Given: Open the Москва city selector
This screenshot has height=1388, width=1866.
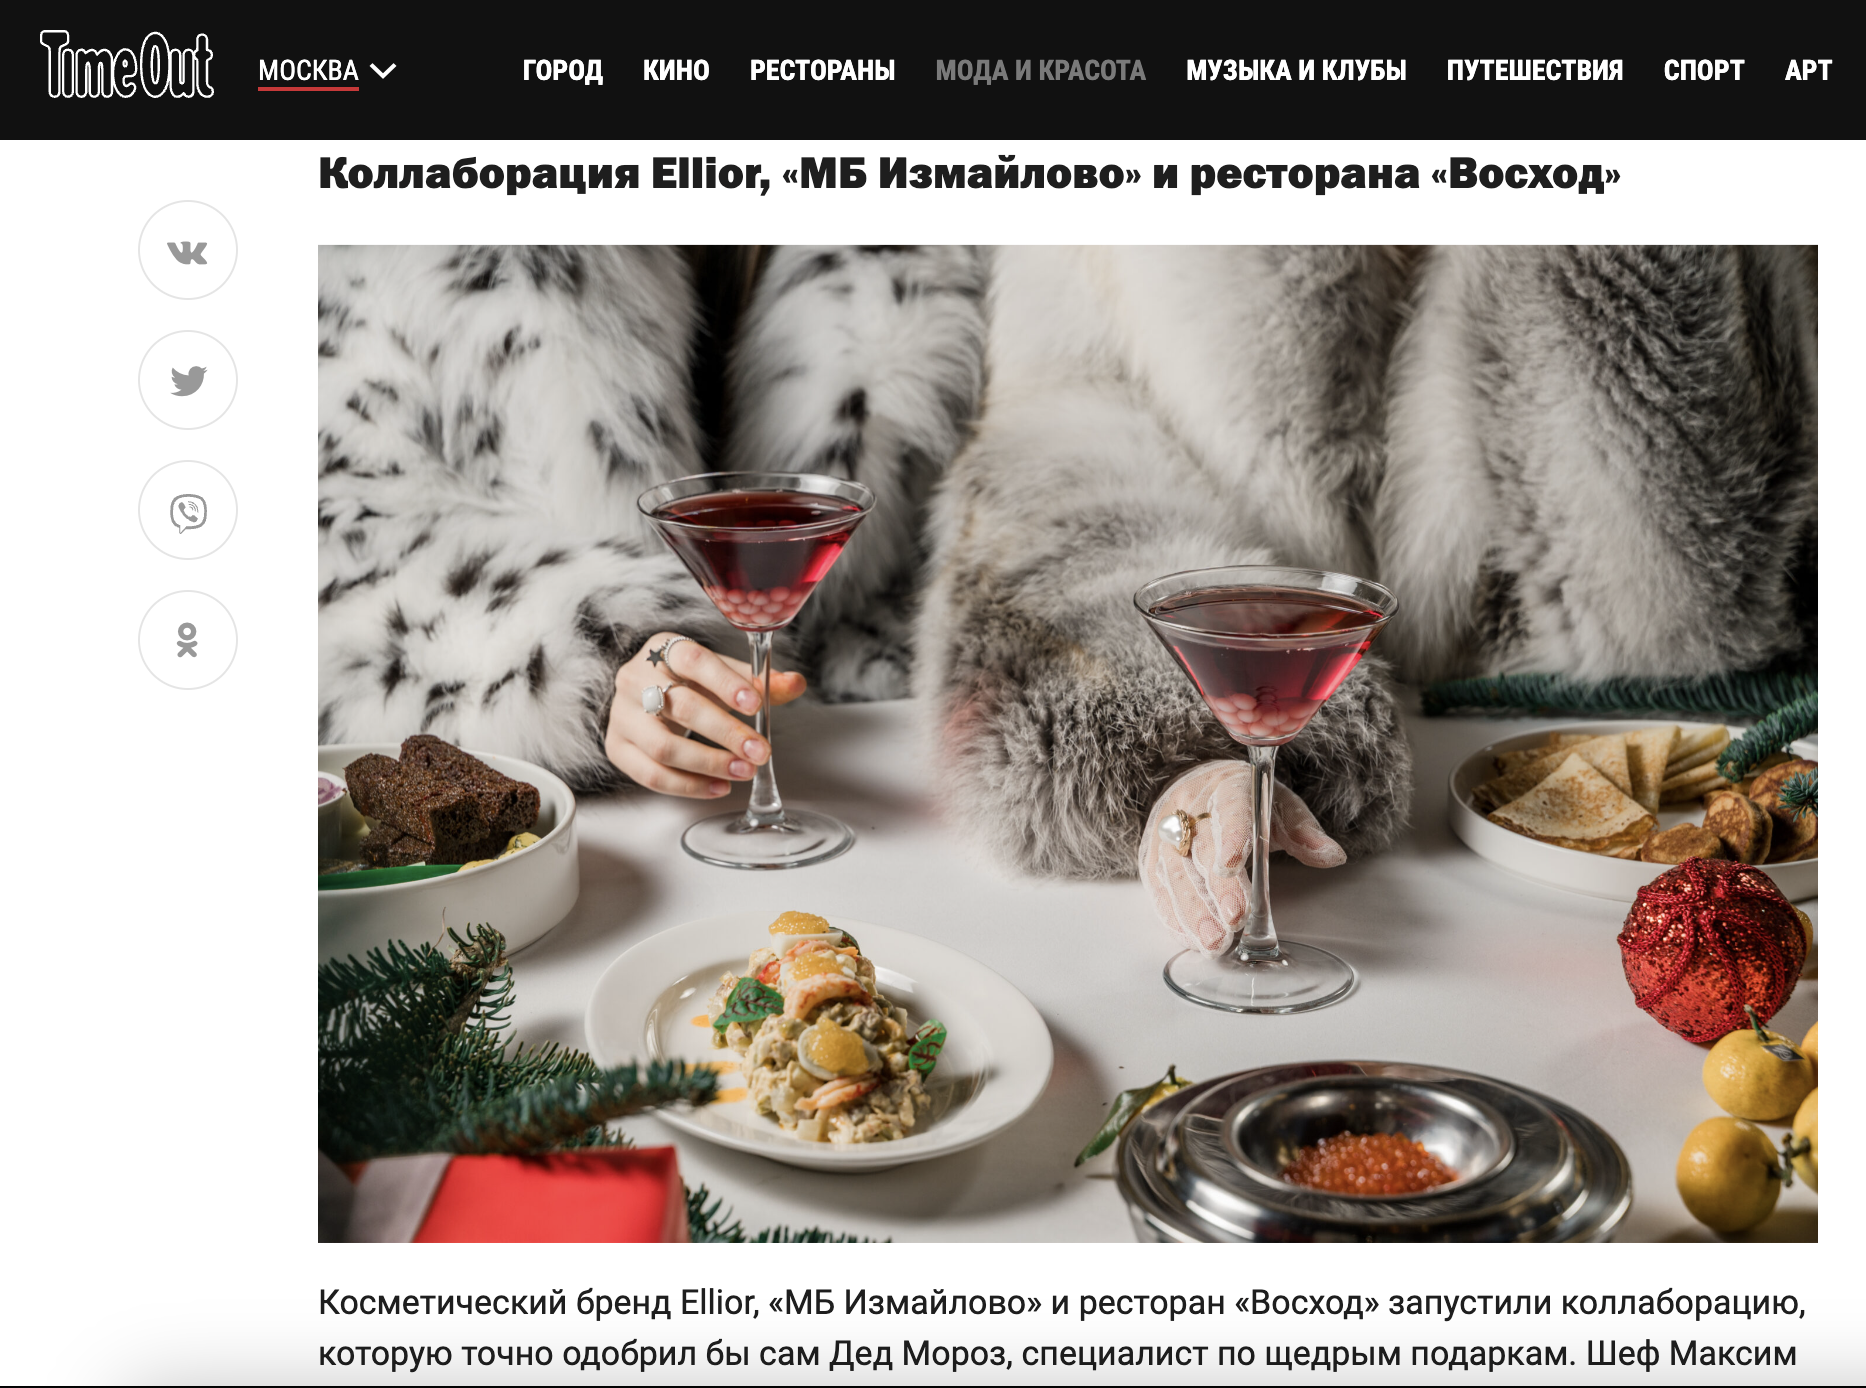Looking at the screenshot, I should tap(308, 70).
